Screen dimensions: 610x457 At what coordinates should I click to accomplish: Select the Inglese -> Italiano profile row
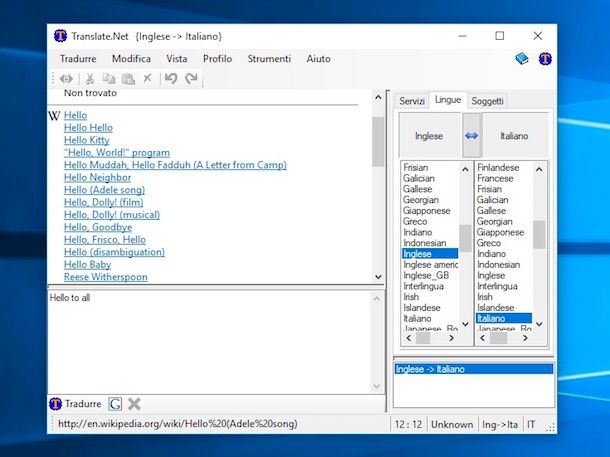point(474,369)
